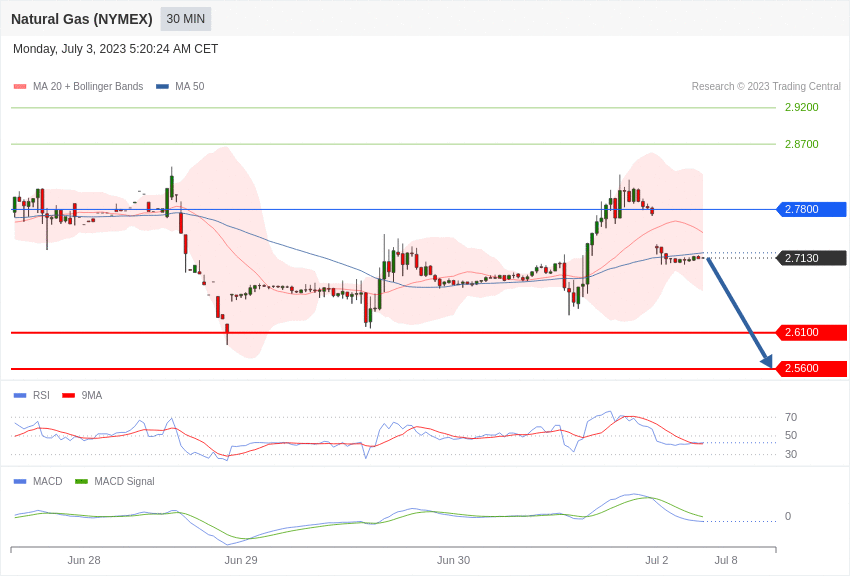
Task: Click the MA 20 + Bollinger Bands legend label
Action: point(88,87)
